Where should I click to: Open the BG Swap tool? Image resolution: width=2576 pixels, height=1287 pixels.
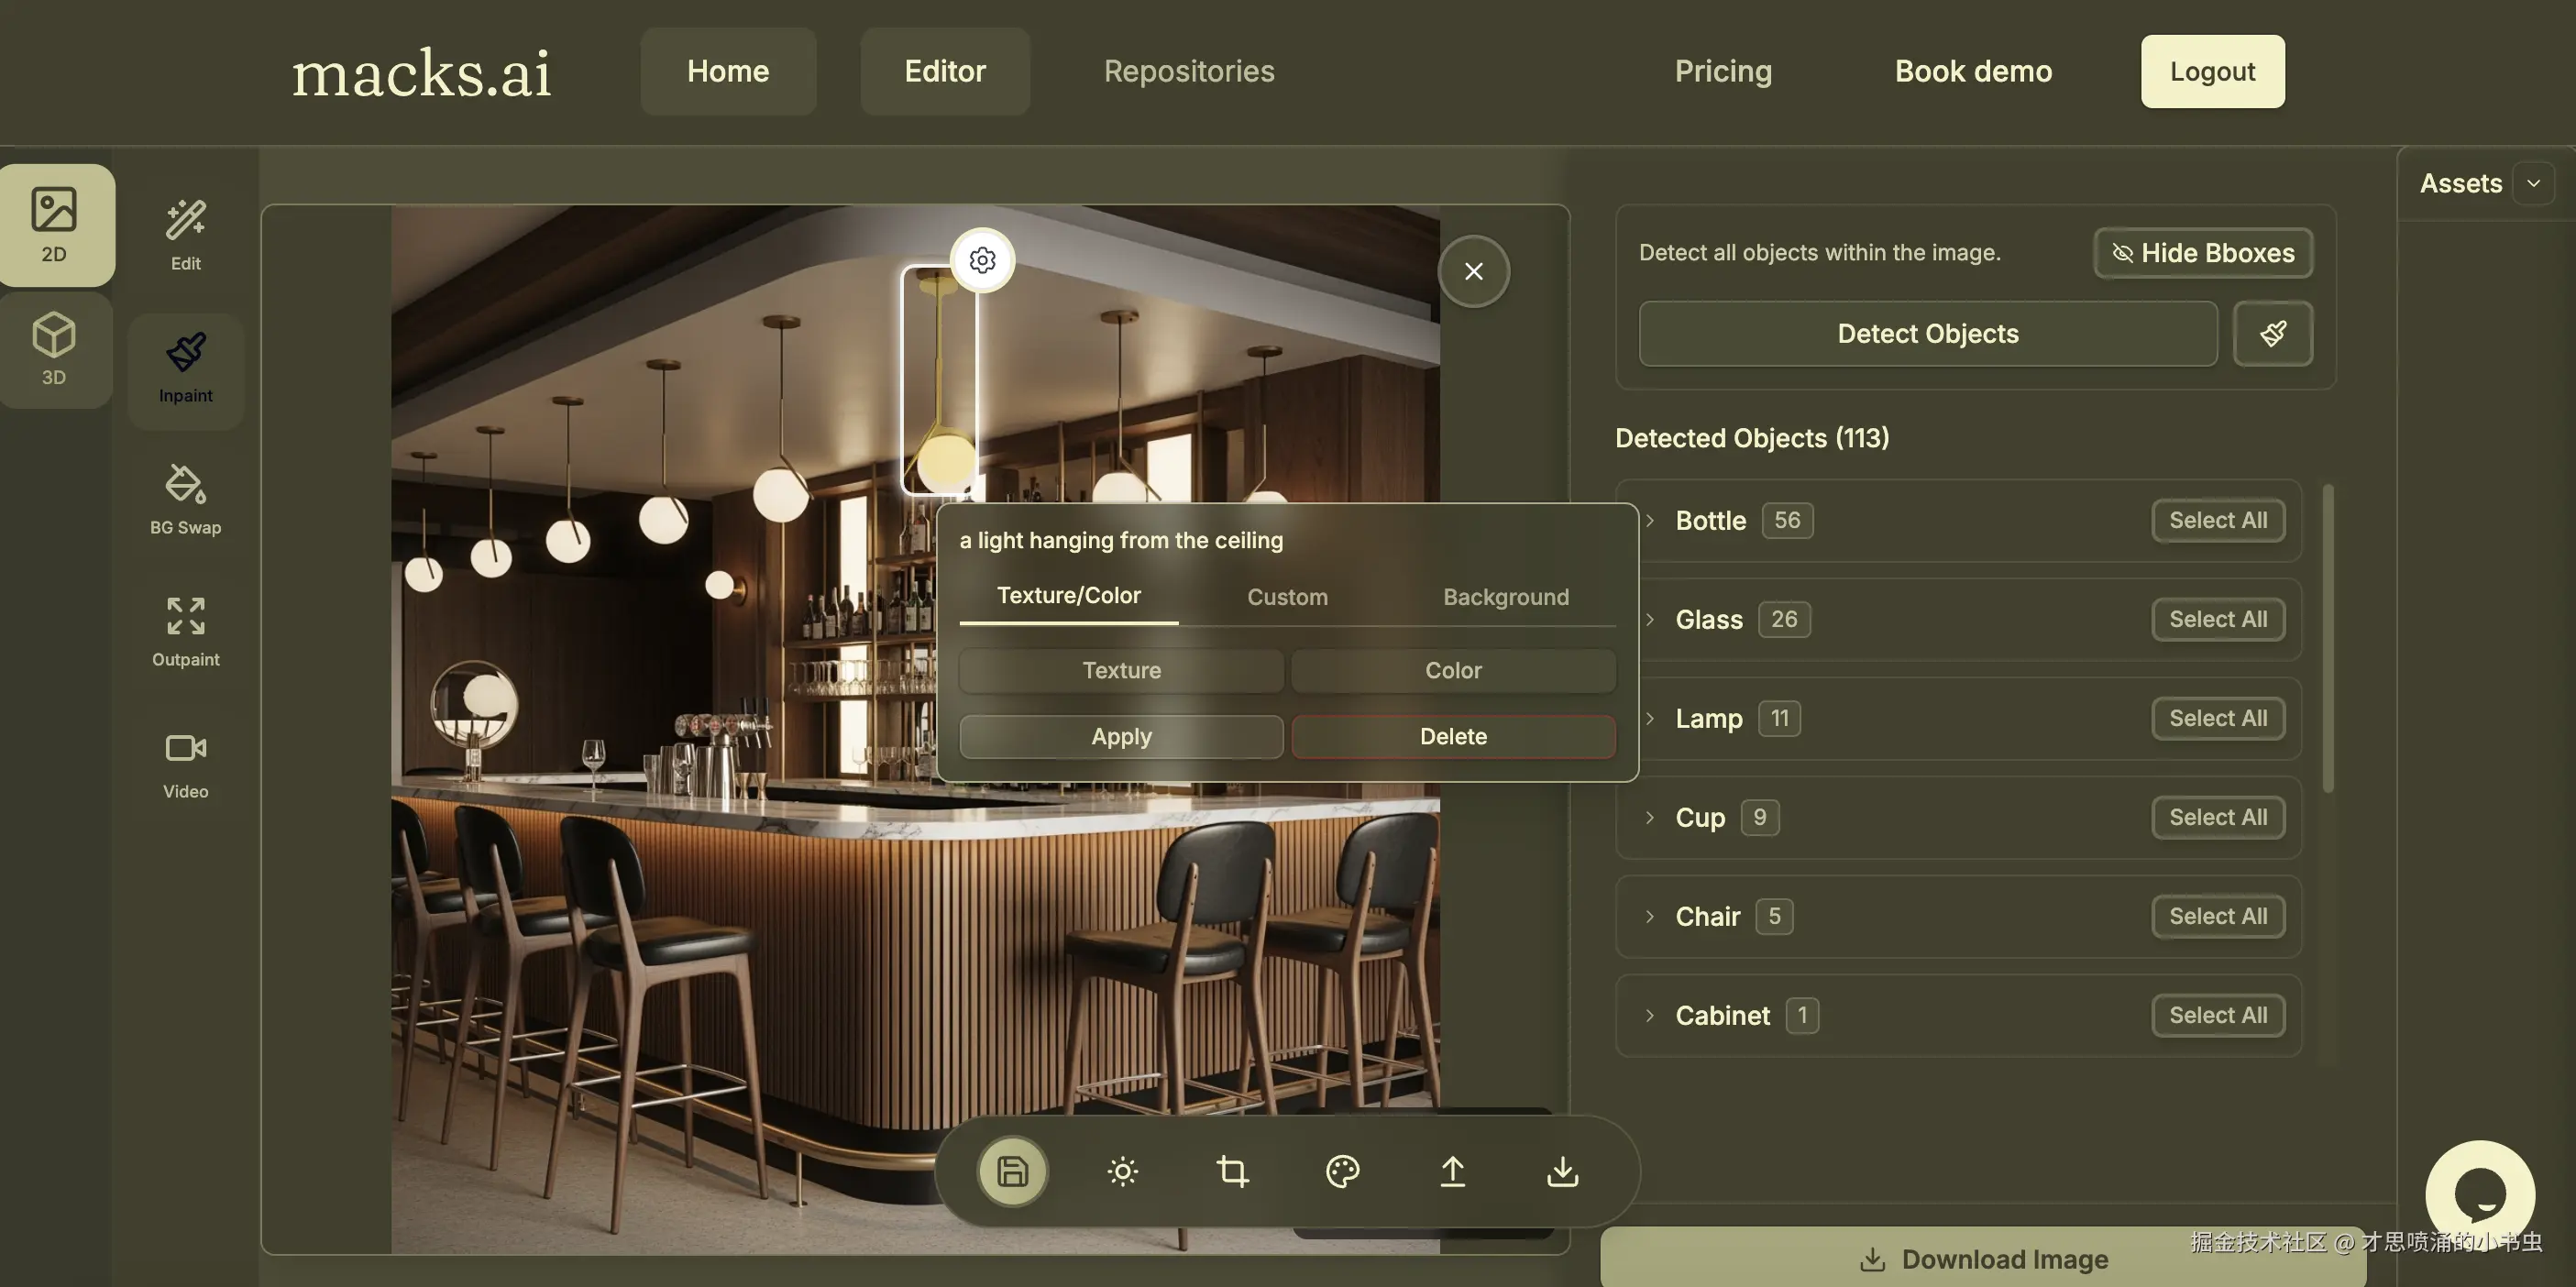tap(185, 500)
